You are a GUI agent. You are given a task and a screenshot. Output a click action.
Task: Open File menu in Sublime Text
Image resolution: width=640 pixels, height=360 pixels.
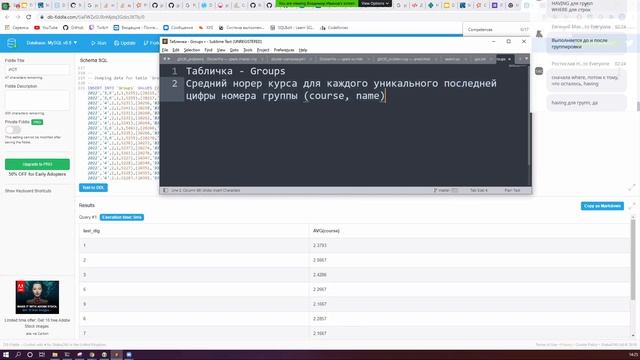[165, 50]
